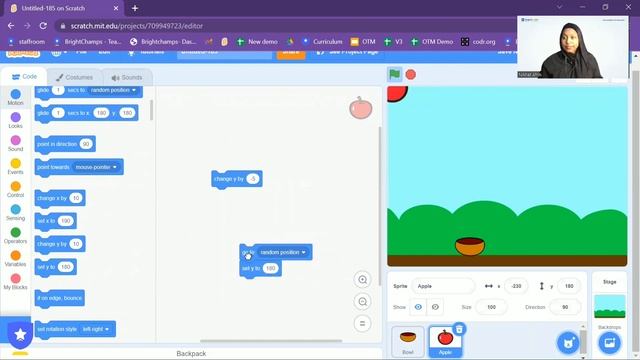Click the Sprite name field showing Apple
This screenshot has height=360, width=640.
(443, 286)
